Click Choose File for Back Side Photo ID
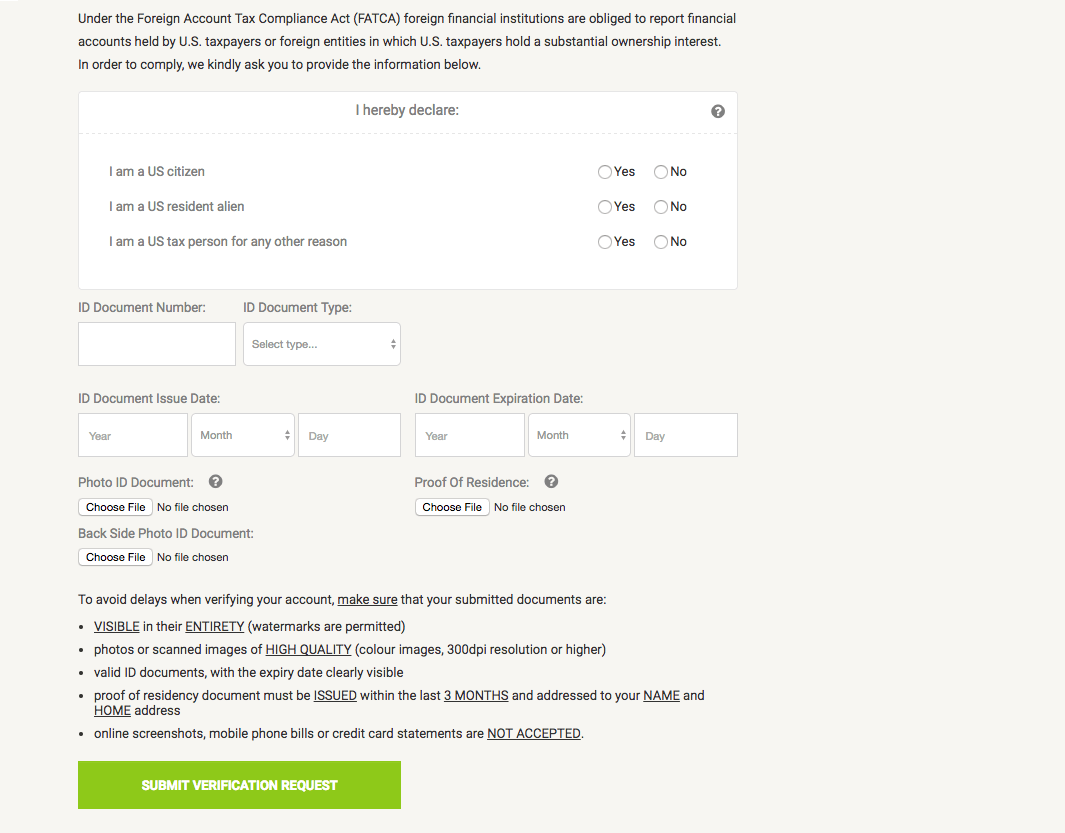Screen dimensions: 1065x833 116,557
